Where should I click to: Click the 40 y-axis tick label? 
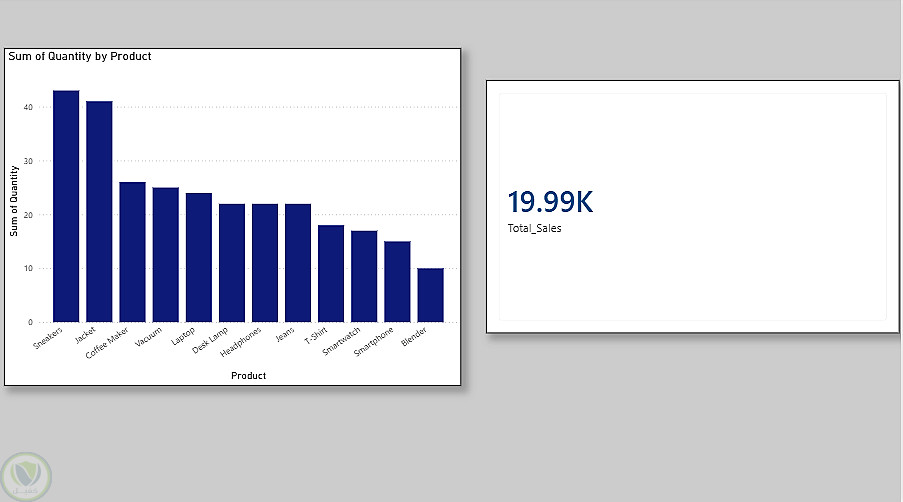coord(28,107)
